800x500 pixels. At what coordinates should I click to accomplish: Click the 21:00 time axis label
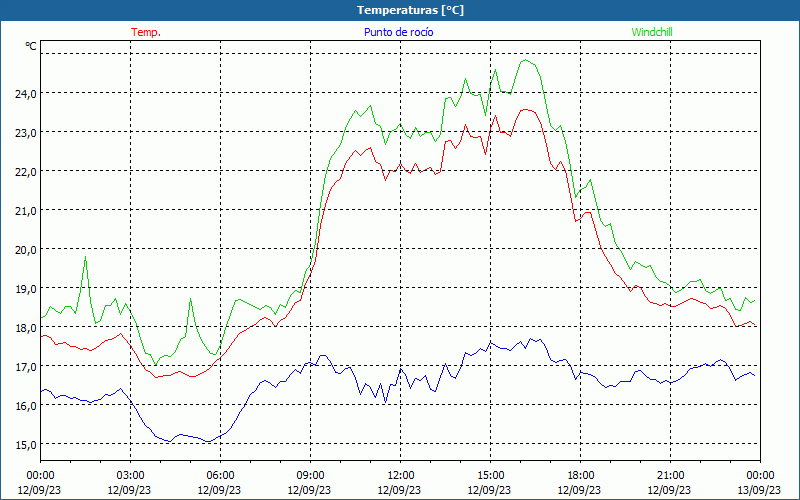pos(670,476)
